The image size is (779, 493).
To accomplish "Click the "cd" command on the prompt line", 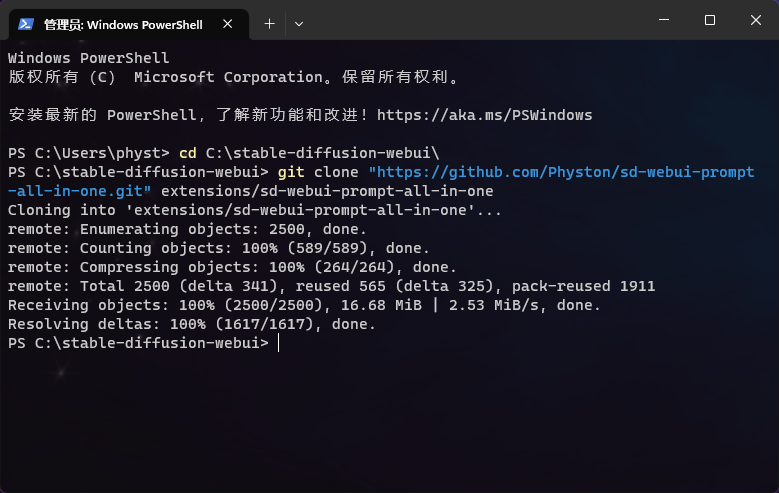I will pos(187,153).
